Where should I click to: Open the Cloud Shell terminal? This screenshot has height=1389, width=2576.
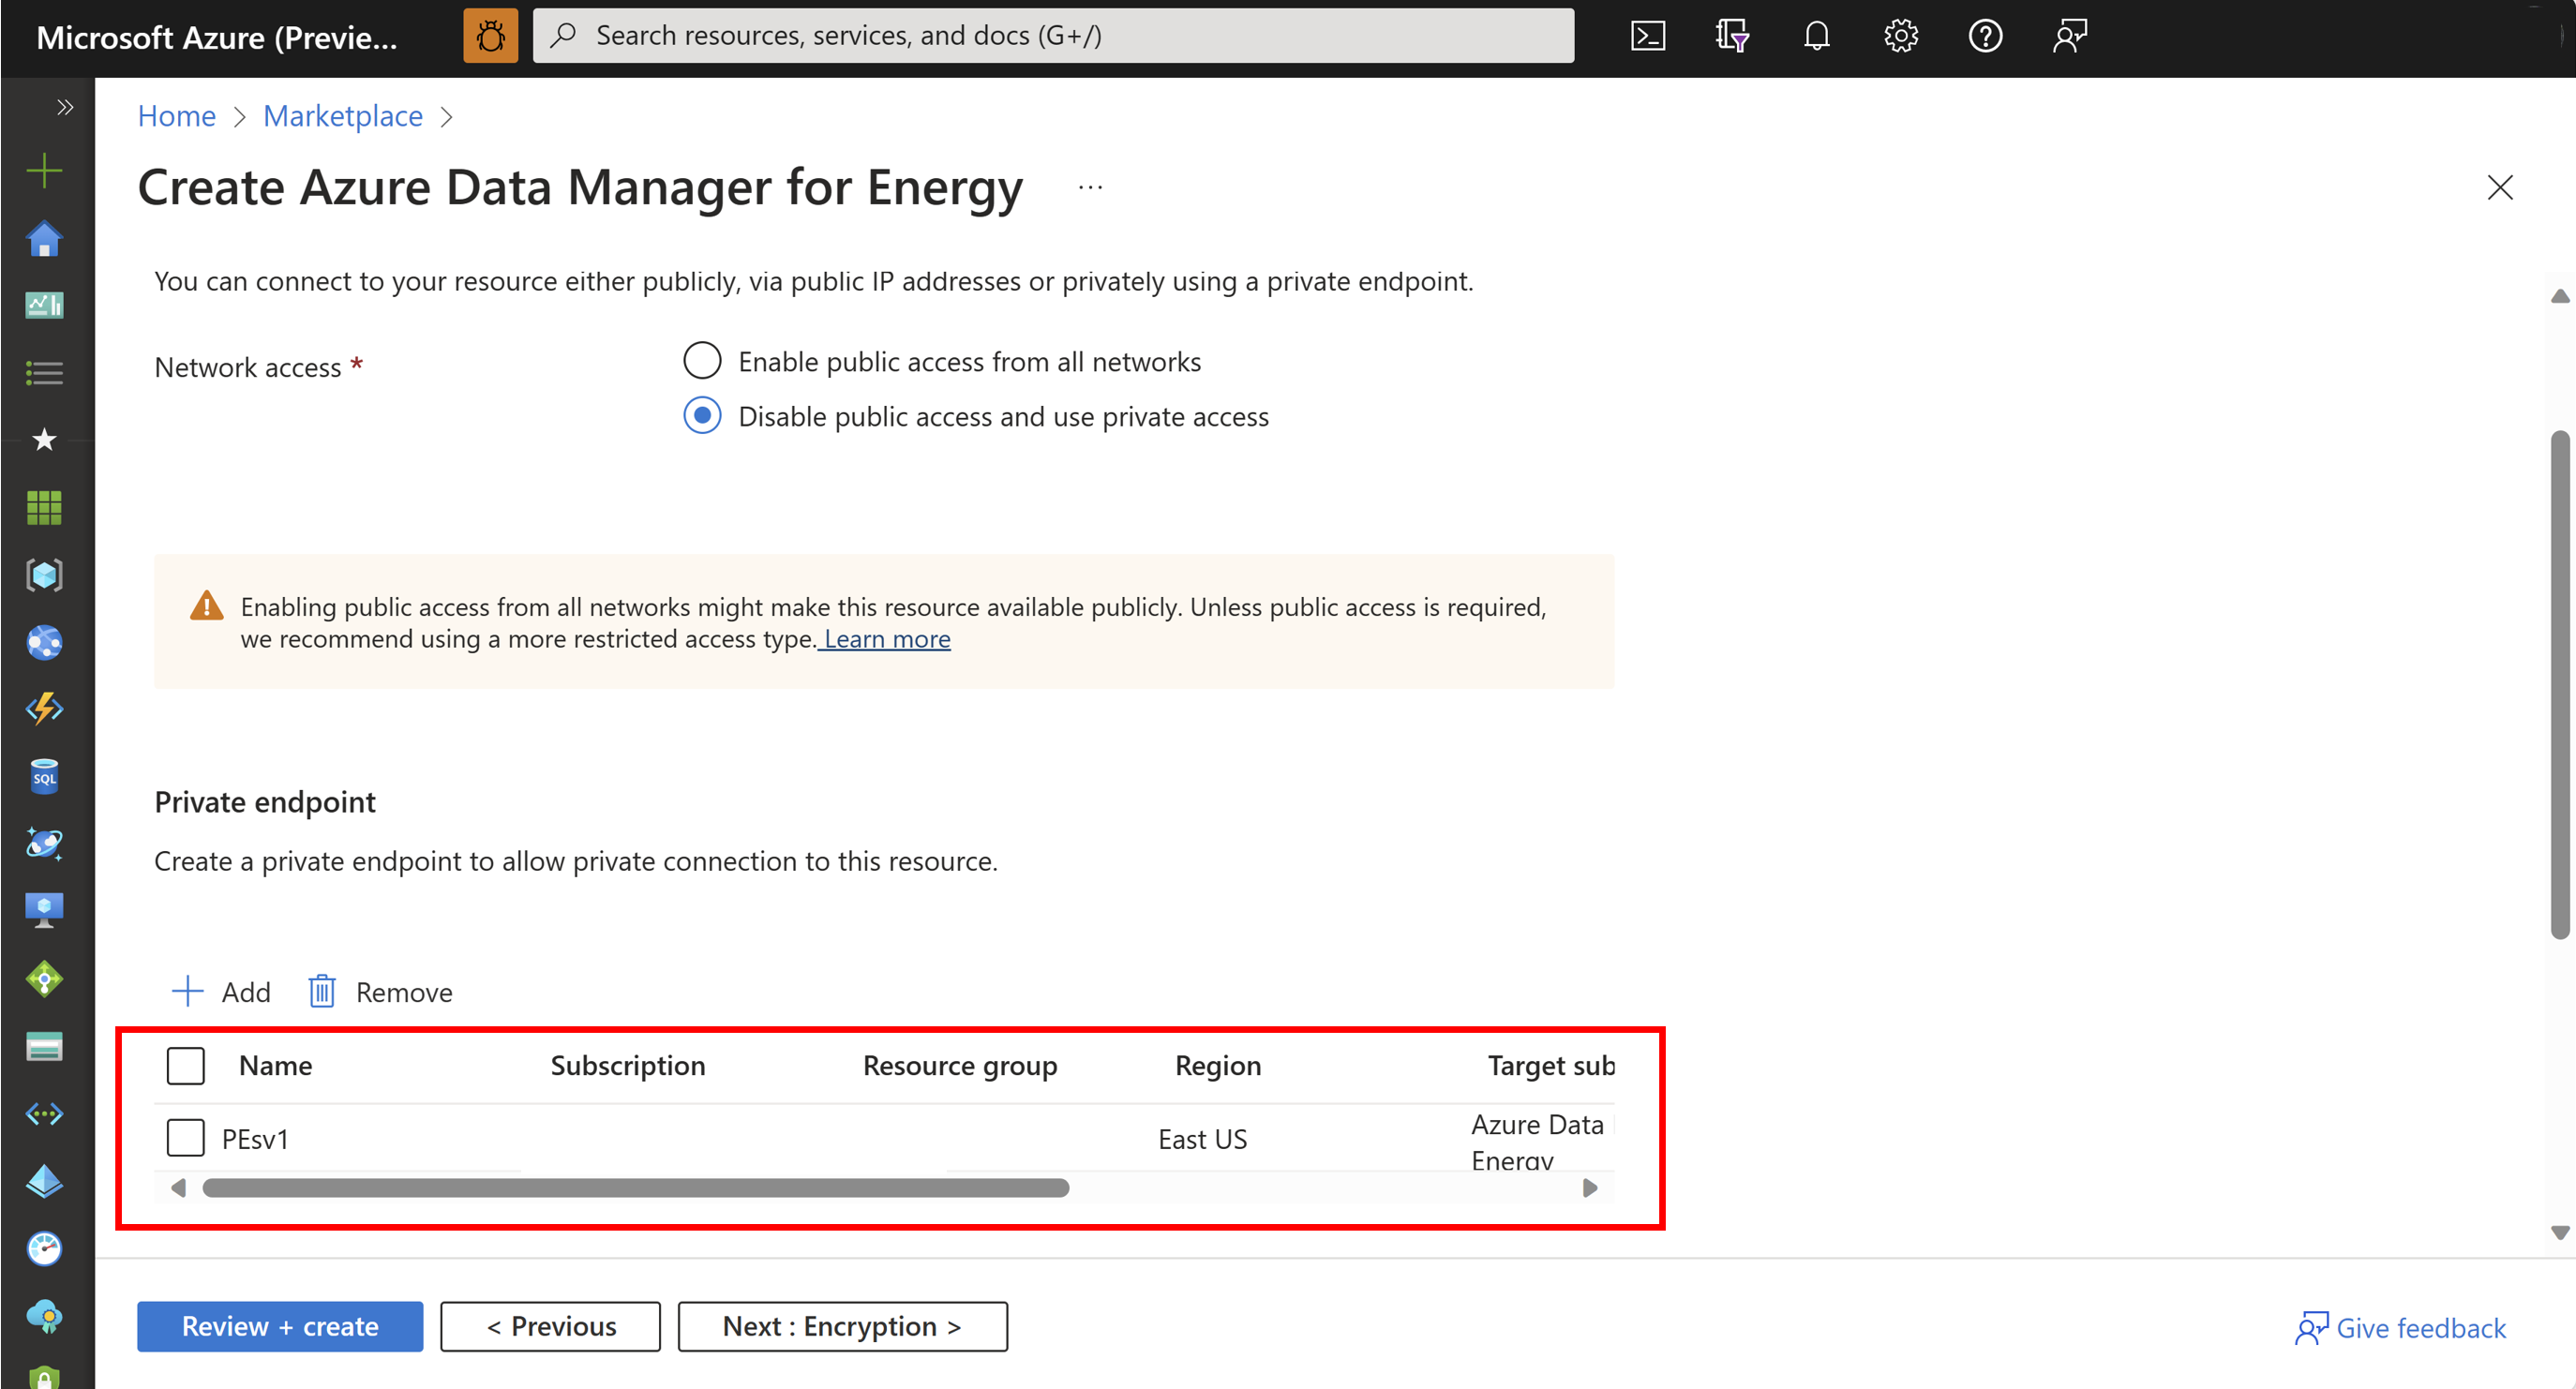(x=1646, y=35)
